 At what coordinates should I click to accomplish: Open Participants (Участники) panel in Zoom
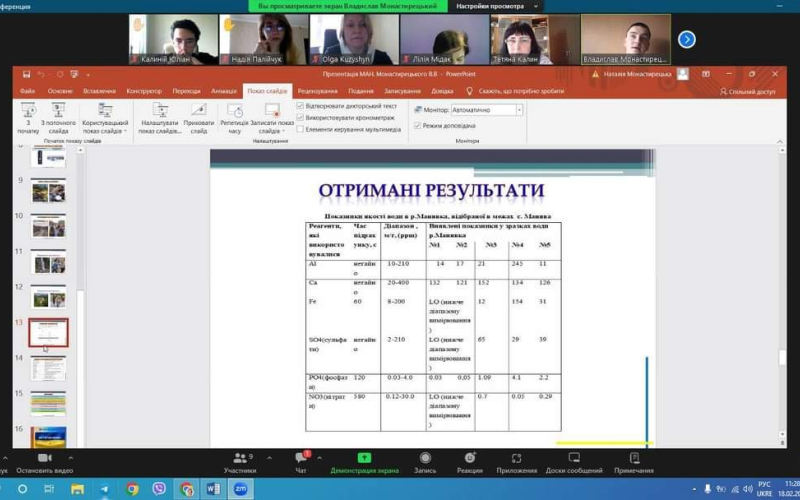click(x=240, y=462)
